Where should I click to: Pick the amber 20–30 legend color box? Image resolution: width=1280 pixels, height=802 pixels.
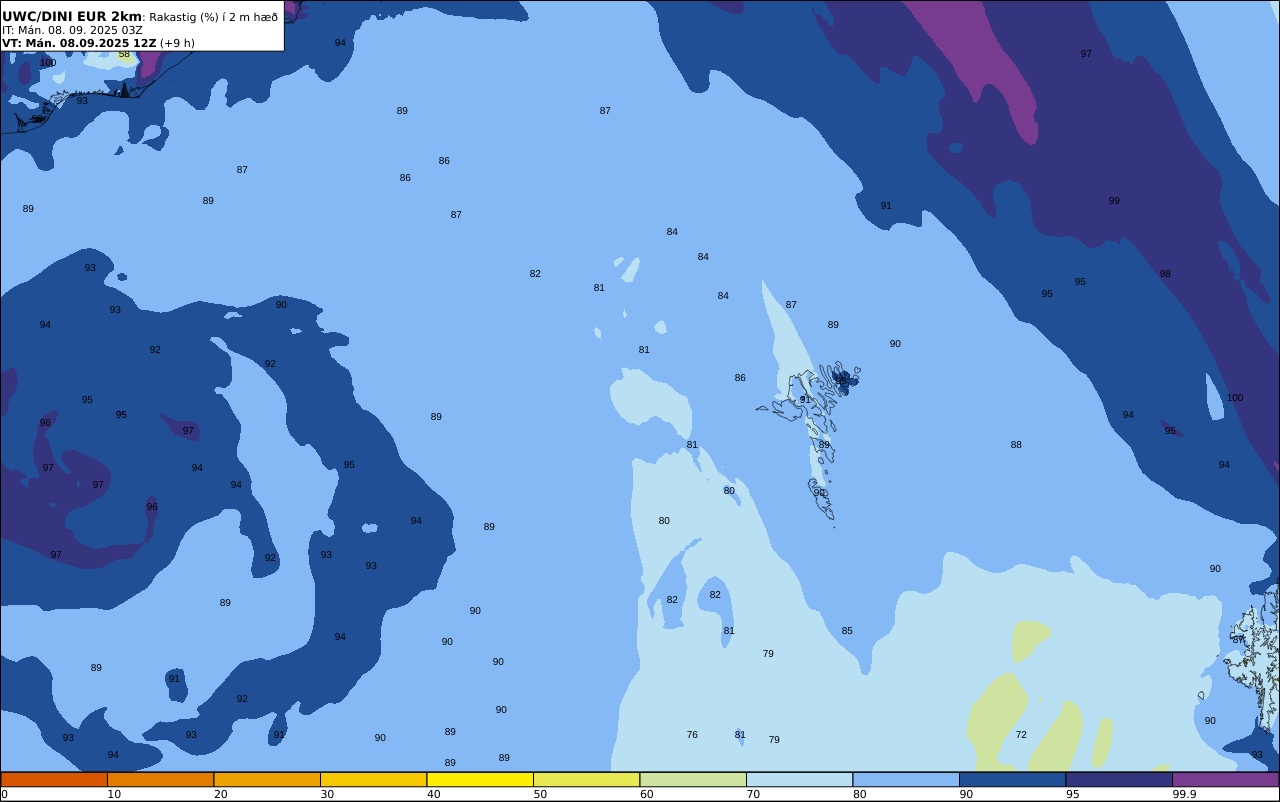[267, 779]
